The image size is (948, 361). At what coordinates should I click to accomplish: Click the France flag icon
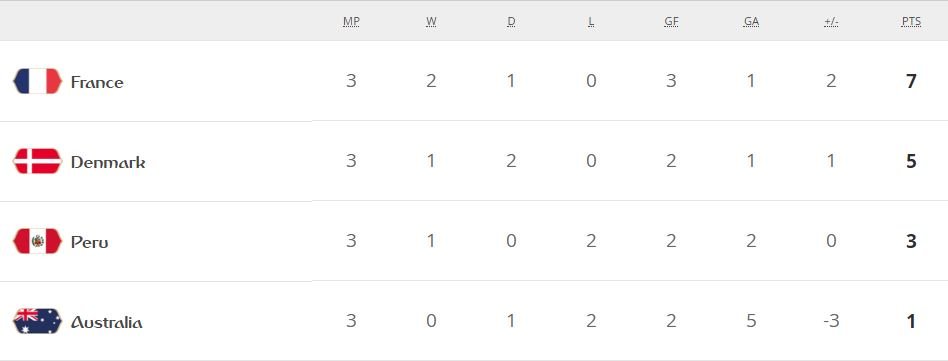pyautogui.click(x=37, y=81)
